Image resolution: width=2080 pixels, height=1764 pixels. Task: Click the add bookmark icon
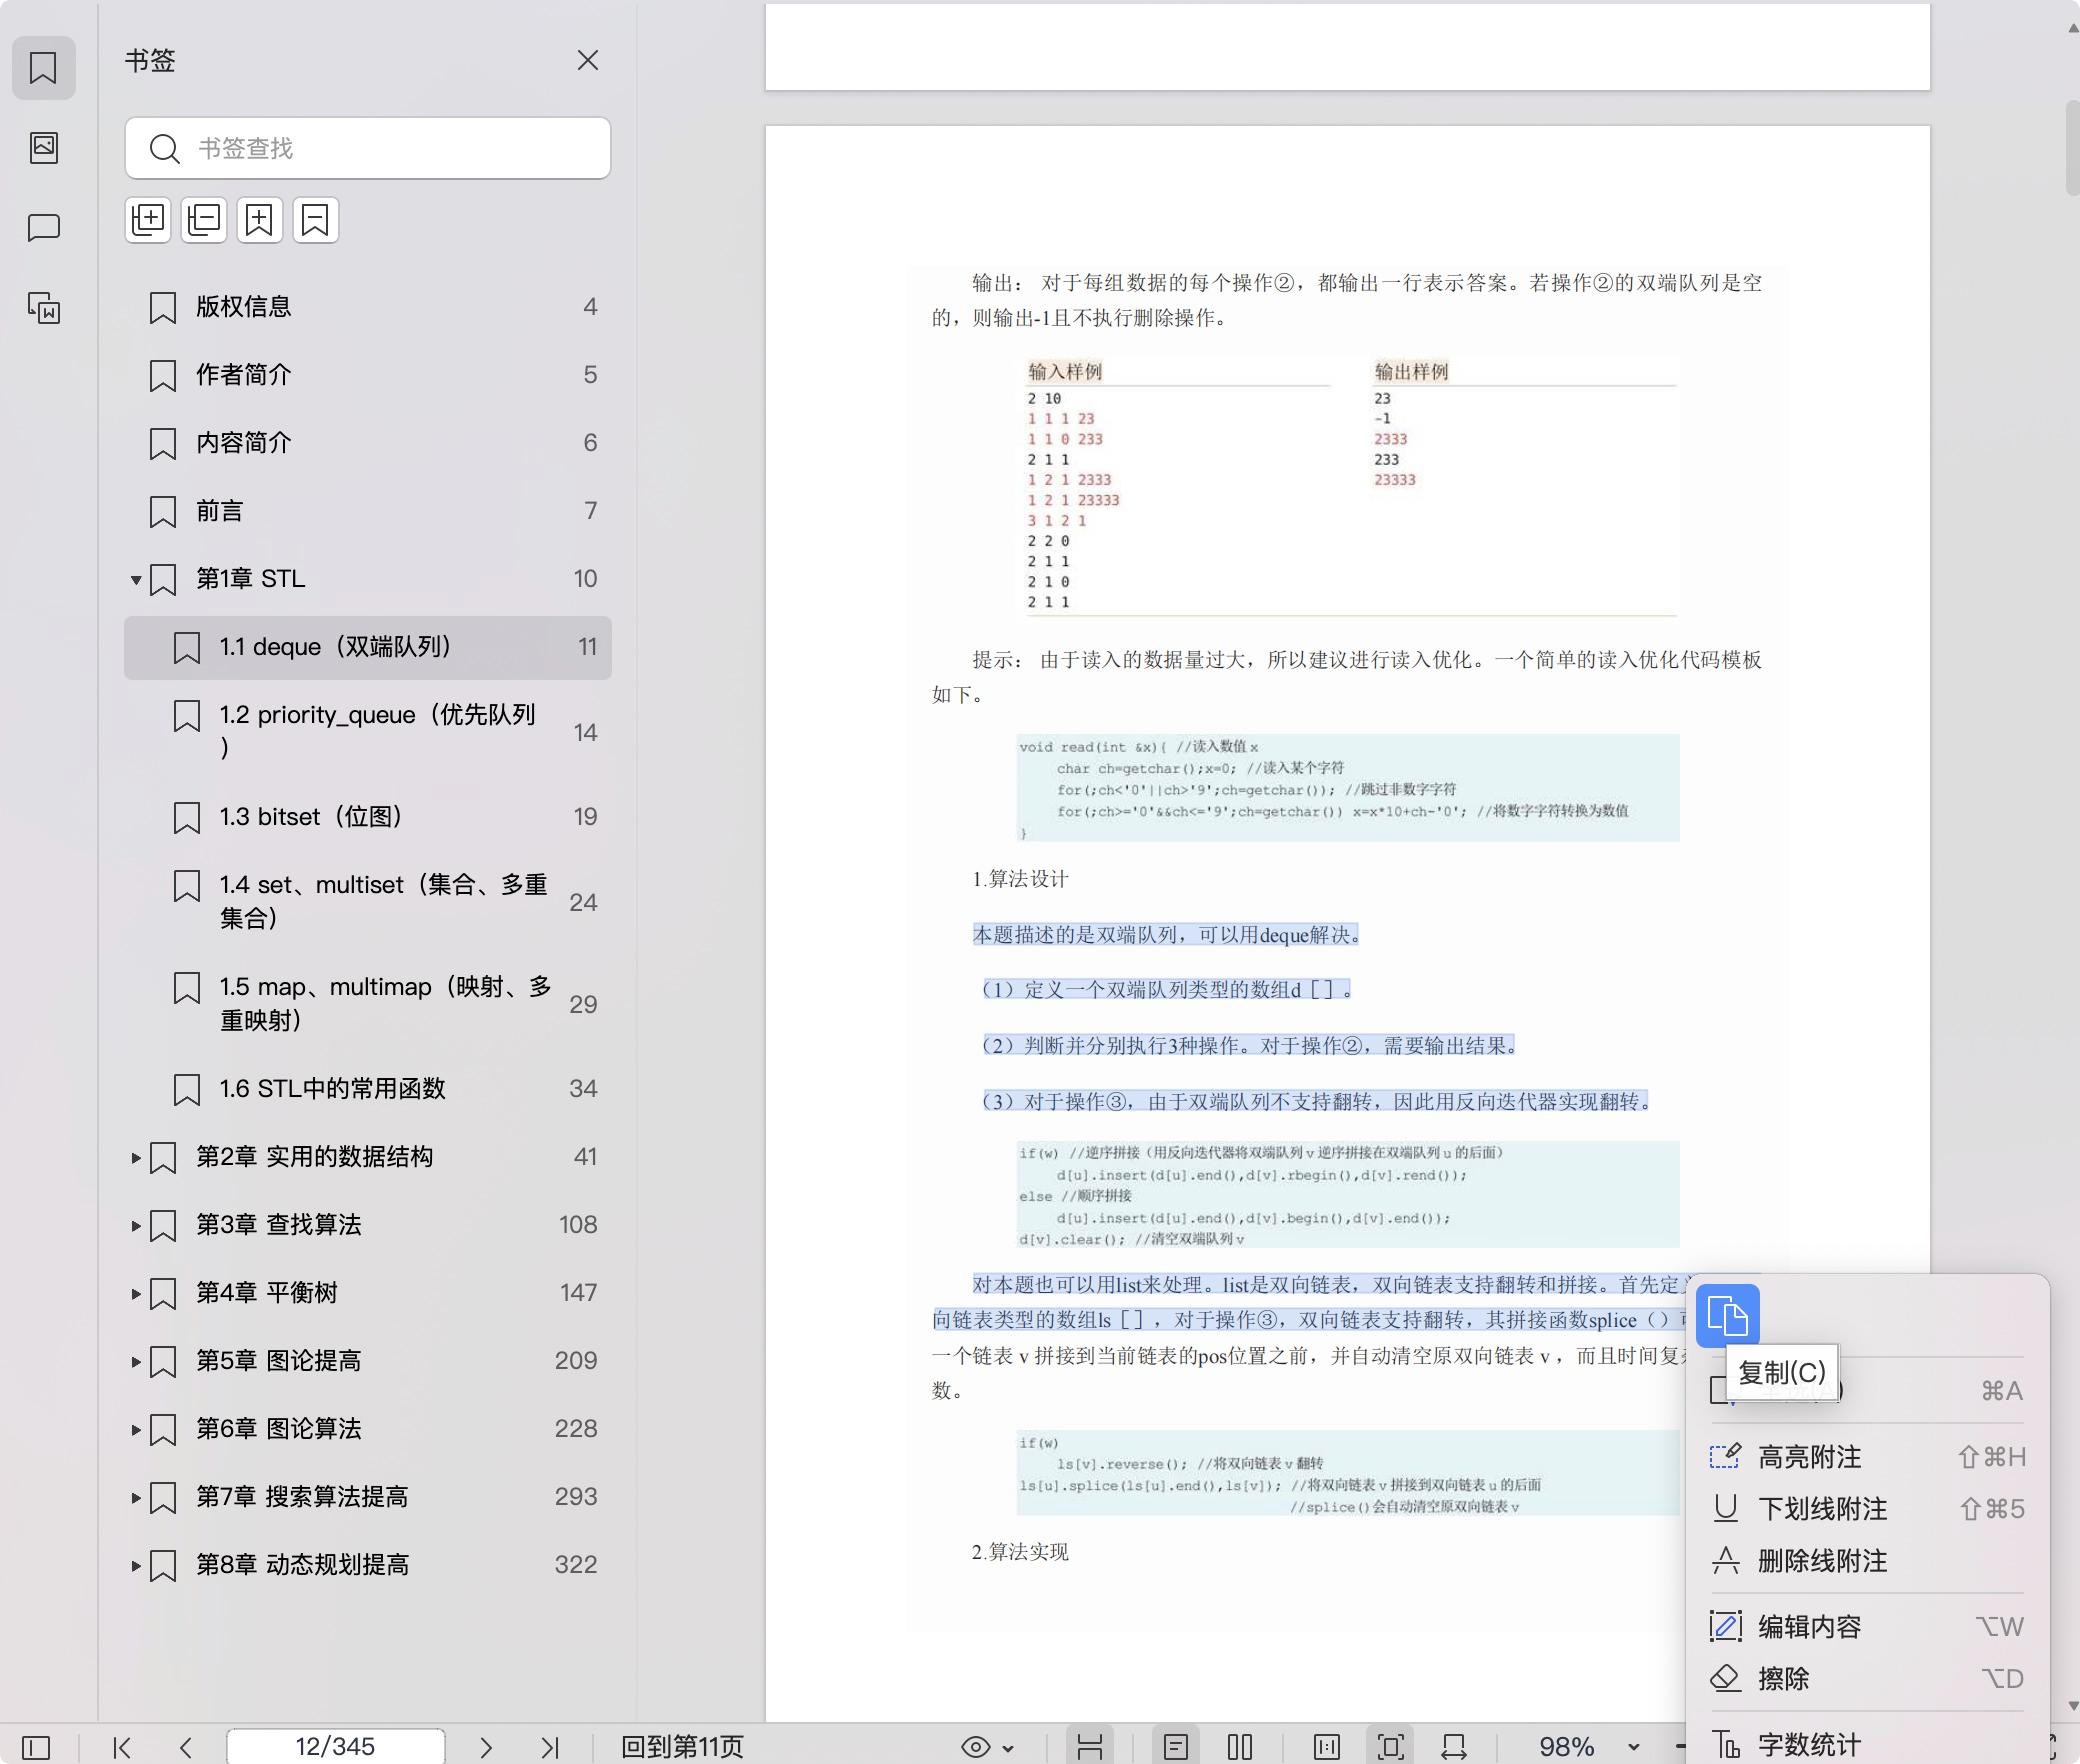pyautogui.click(x=260, y=220)
